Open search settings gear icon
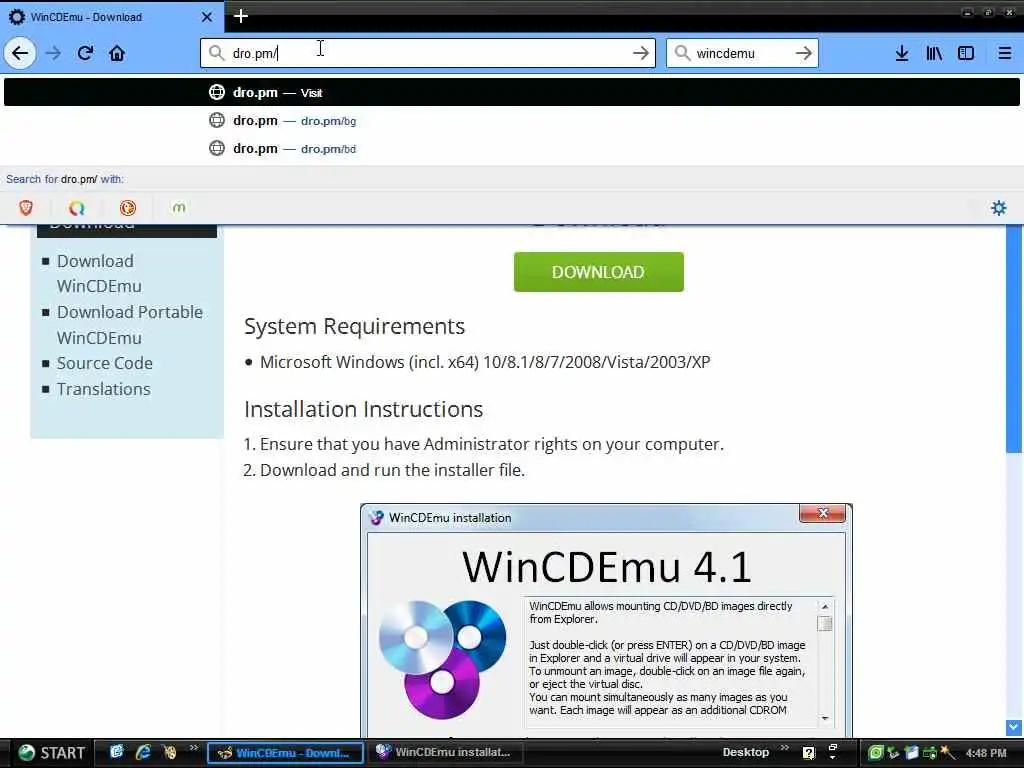Screen dimensions: 1024x768 (x=999, y=208)
